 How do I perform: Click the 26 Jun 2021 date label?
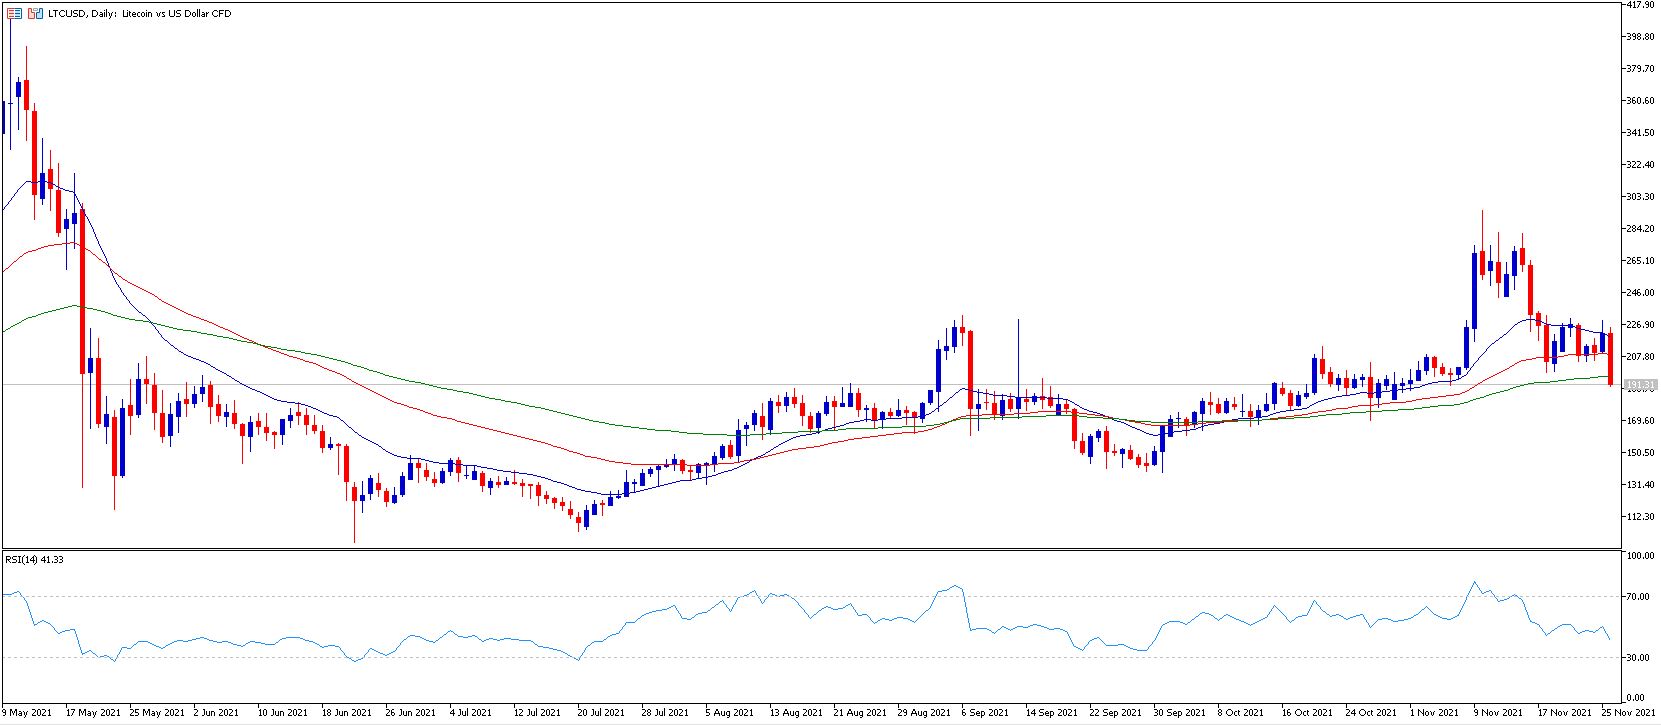(411, 713)
